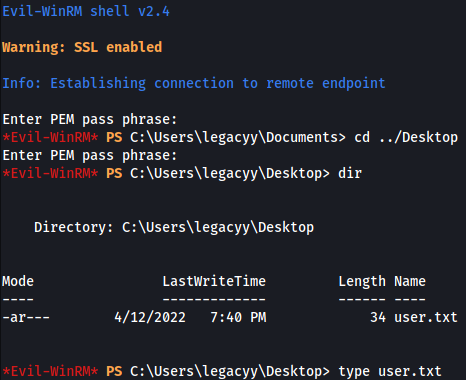This screenshot has width=466, height=380.
Task: Click the Directory path C:\Users\legacyy\Desktop
Action: [218, 227]
